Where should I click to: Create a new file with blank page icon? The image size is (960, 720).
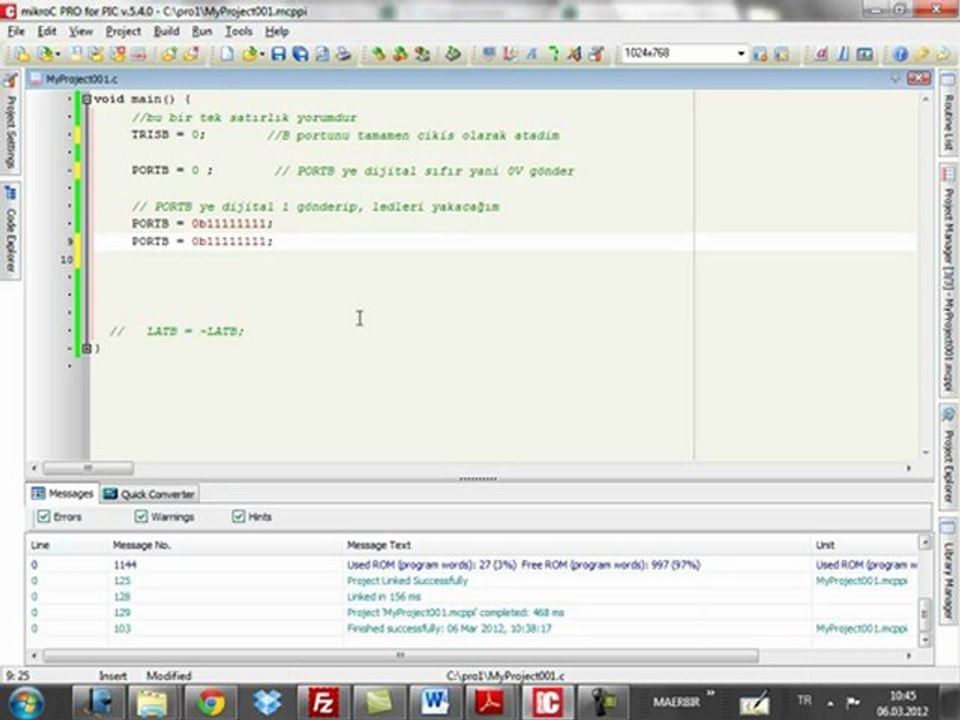click(227, 54)
